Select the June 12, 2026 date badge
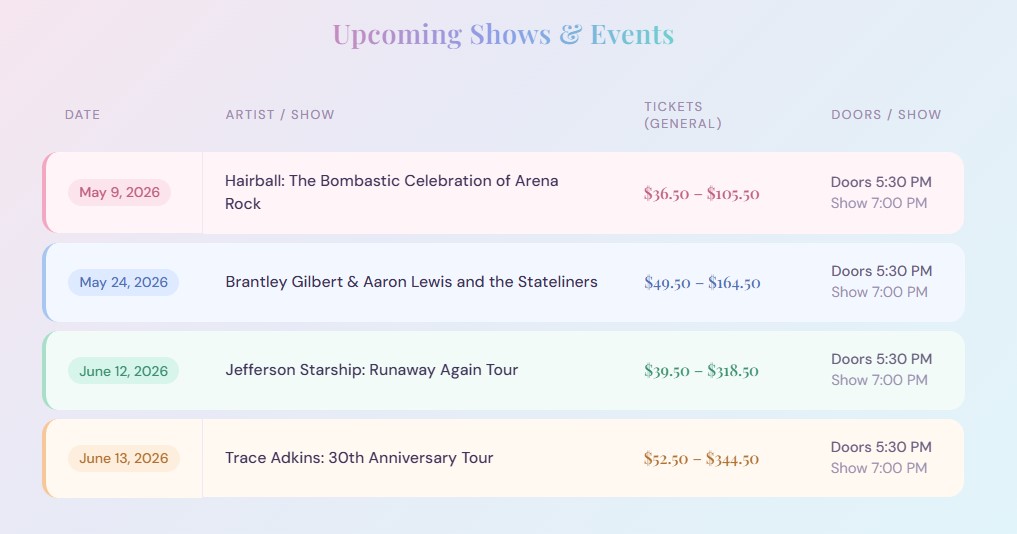This screenshot has height=534, width=1017. (x=124, y=371)
